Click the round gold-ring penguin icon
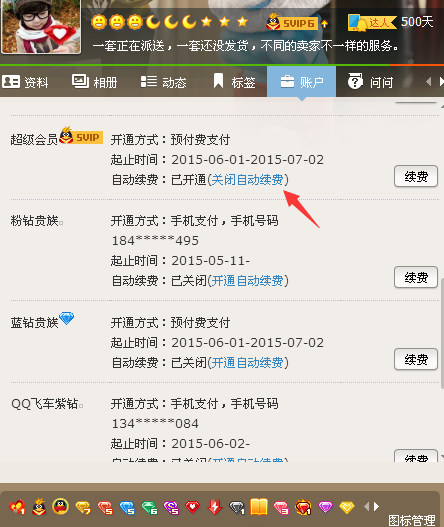 pyautogui.click(x=61, y=506)
